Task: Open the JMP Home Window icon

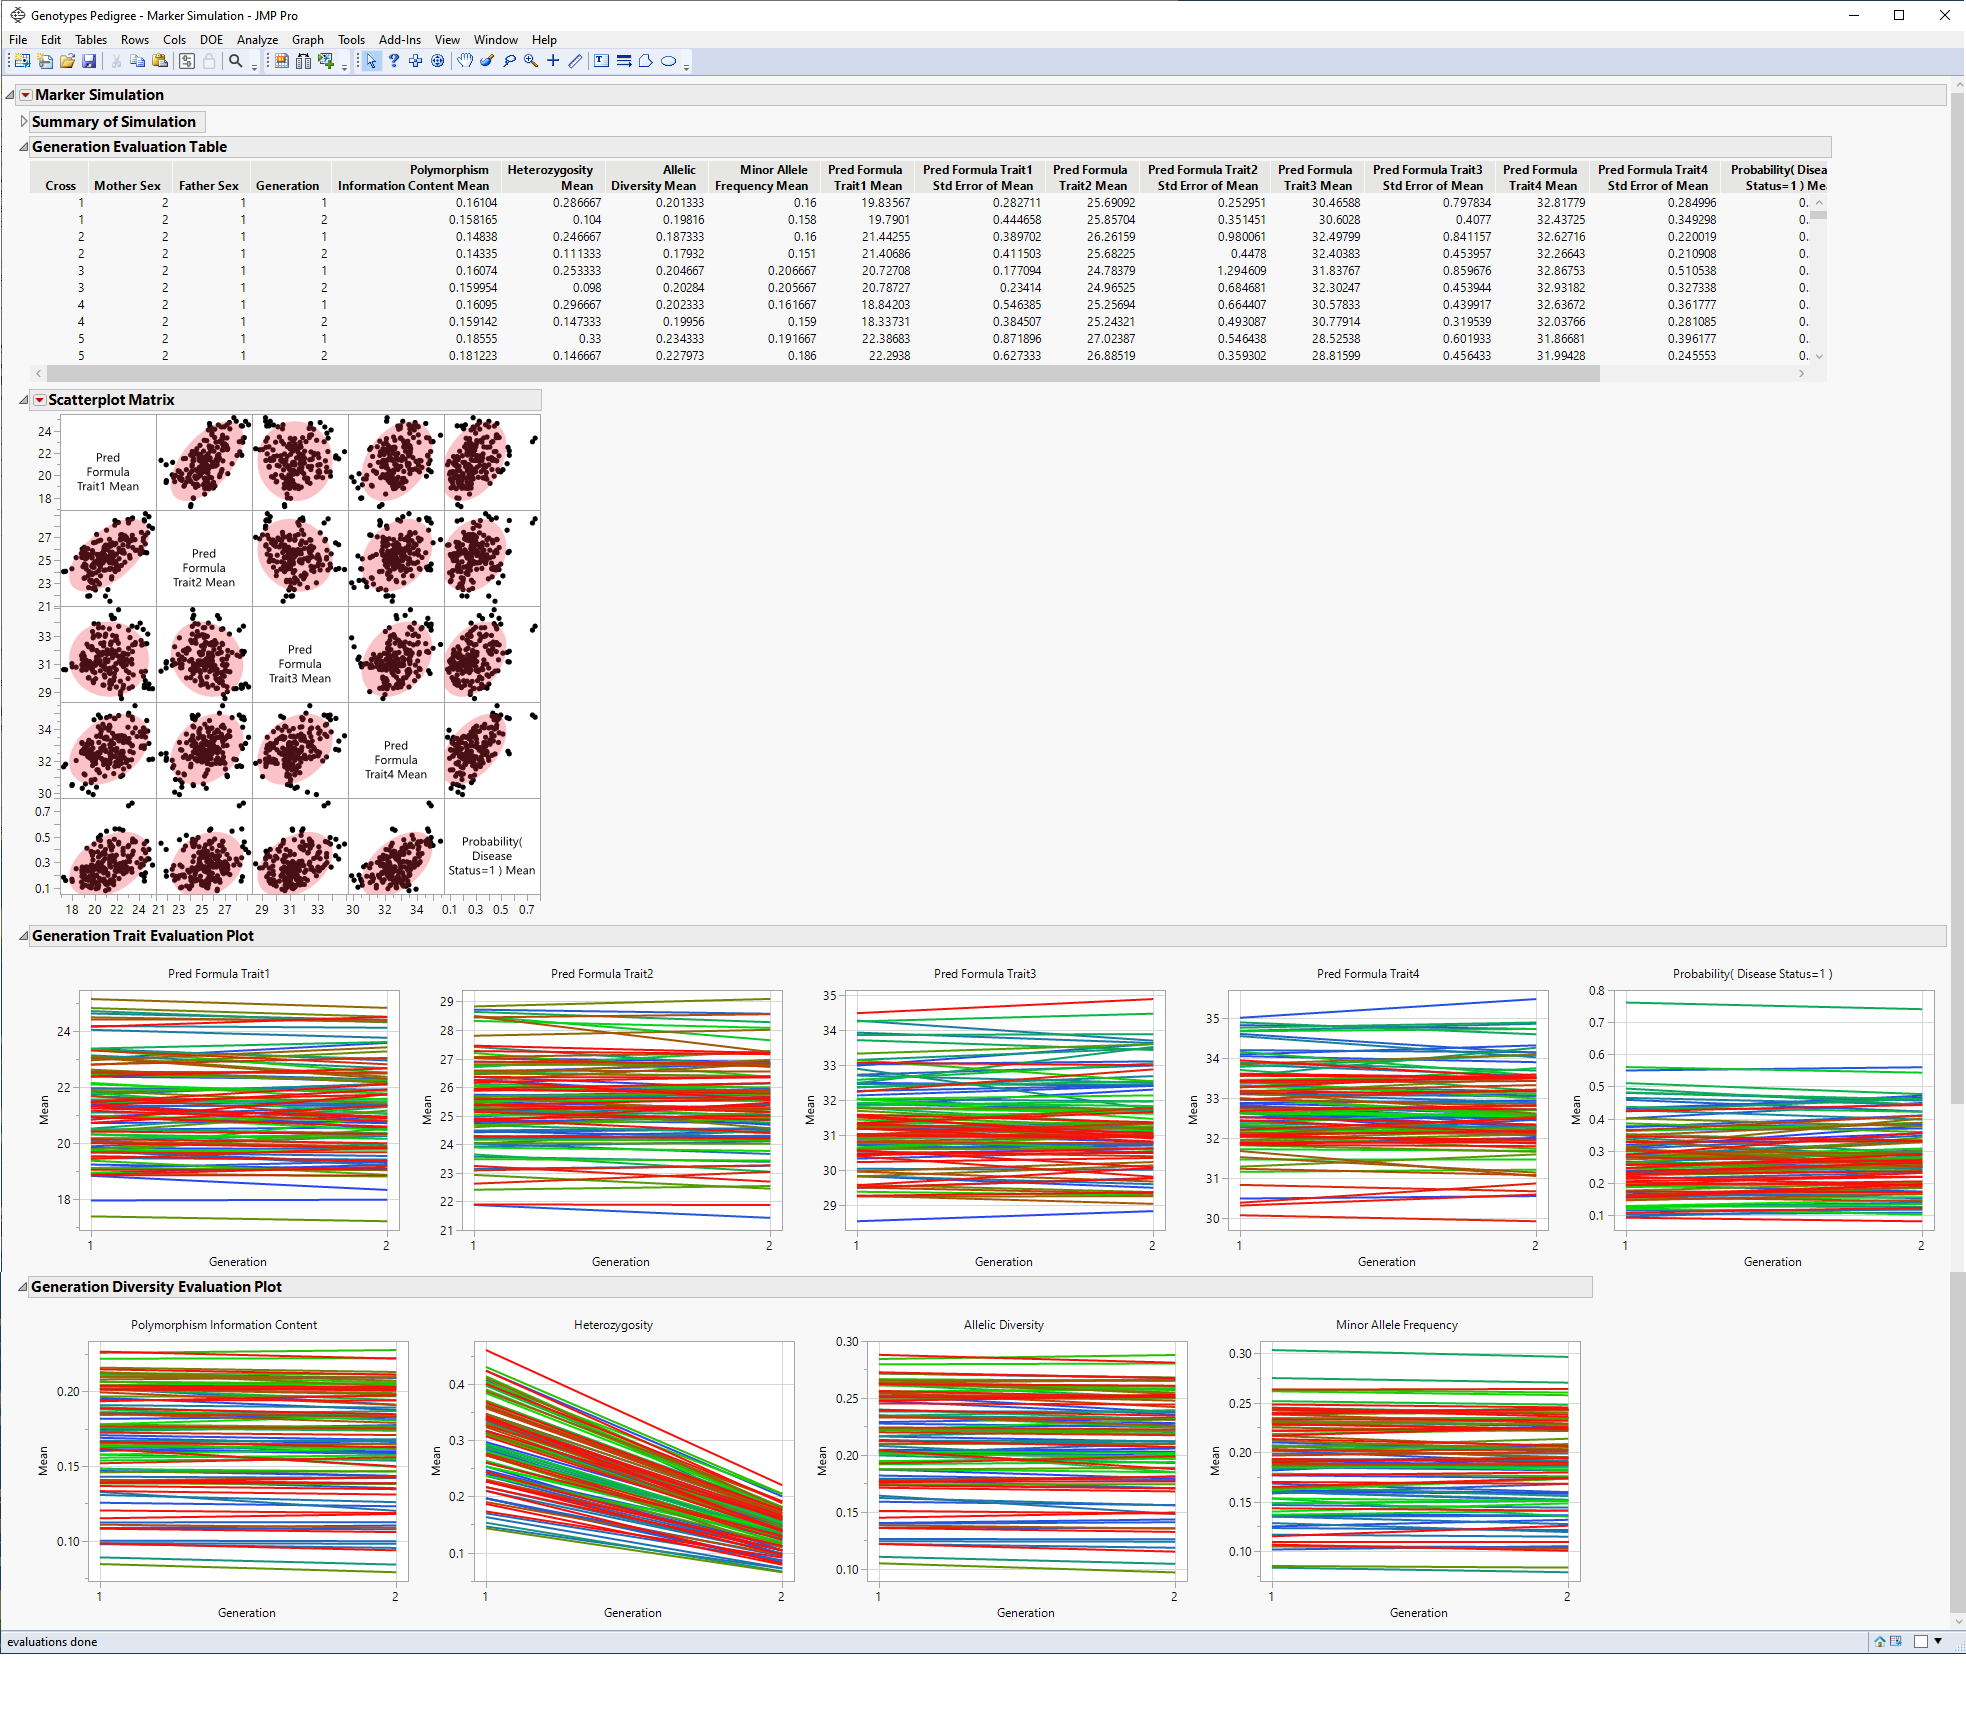Action: tap(1879, 1641)
